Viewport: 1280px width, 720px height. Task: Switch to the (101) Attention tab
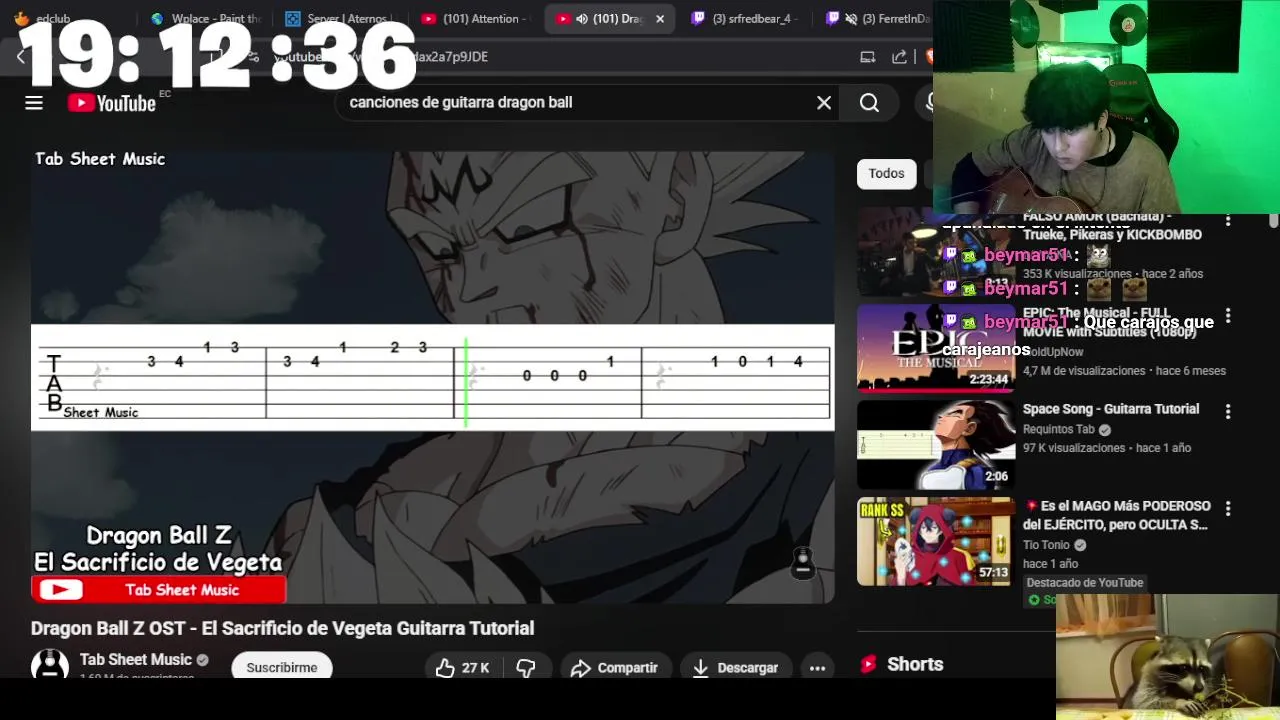click(473, 19)
